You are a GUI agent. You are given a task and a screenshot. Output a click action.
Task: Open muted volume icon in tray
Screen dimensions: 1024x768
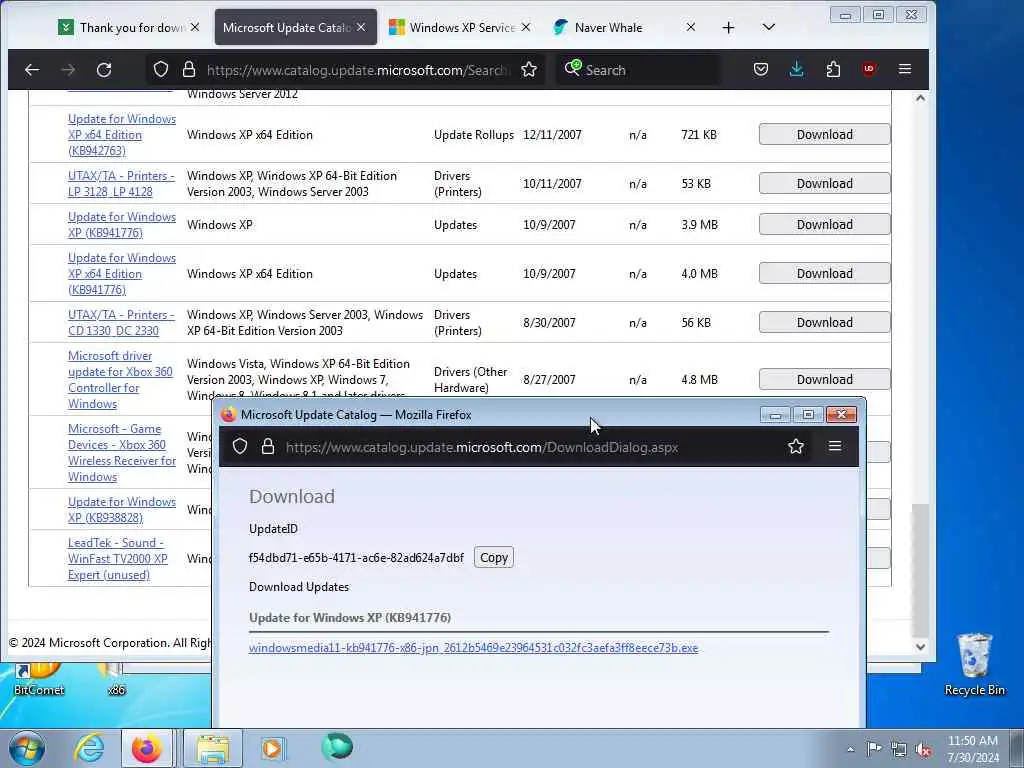(x=923, y=750)
